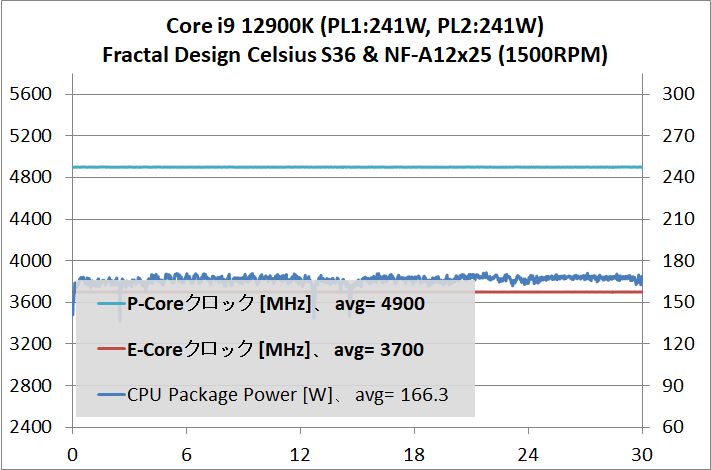Click left axis label 3600
The width and height of the screenshot is (711, 470).
(x=31, y=302)
